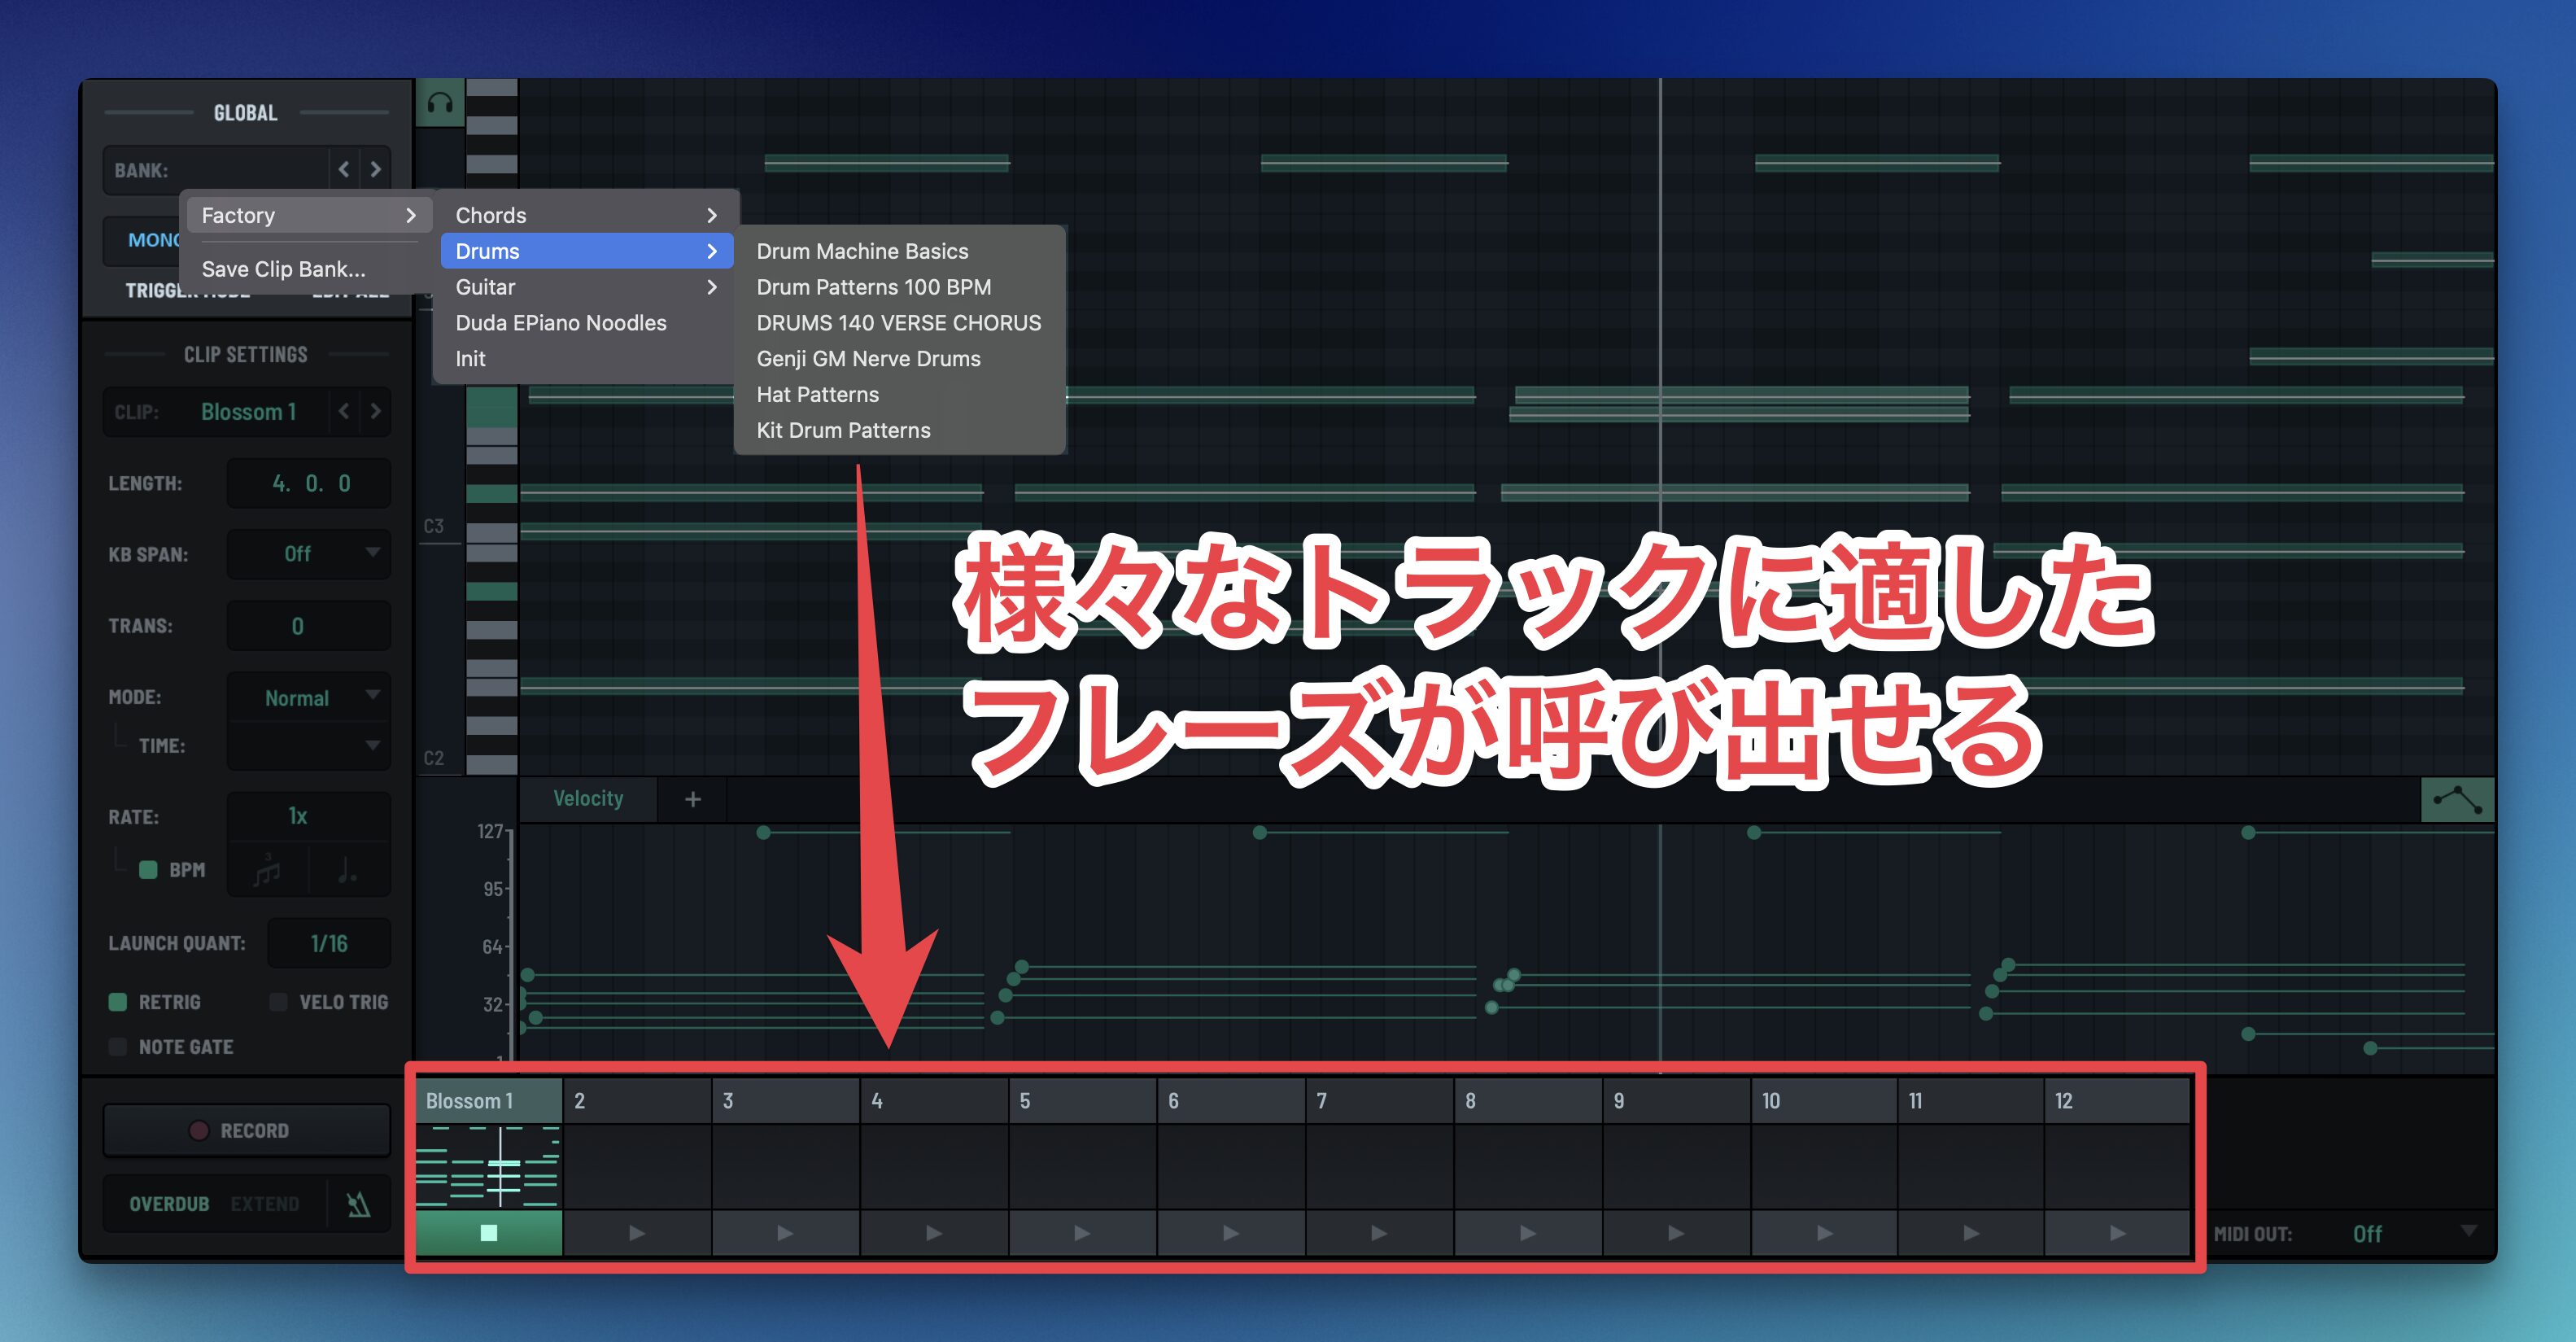Launch clip slot 5
The width and height of the screenshot is (2576, 1342).
click(x=1082, y=1232)
